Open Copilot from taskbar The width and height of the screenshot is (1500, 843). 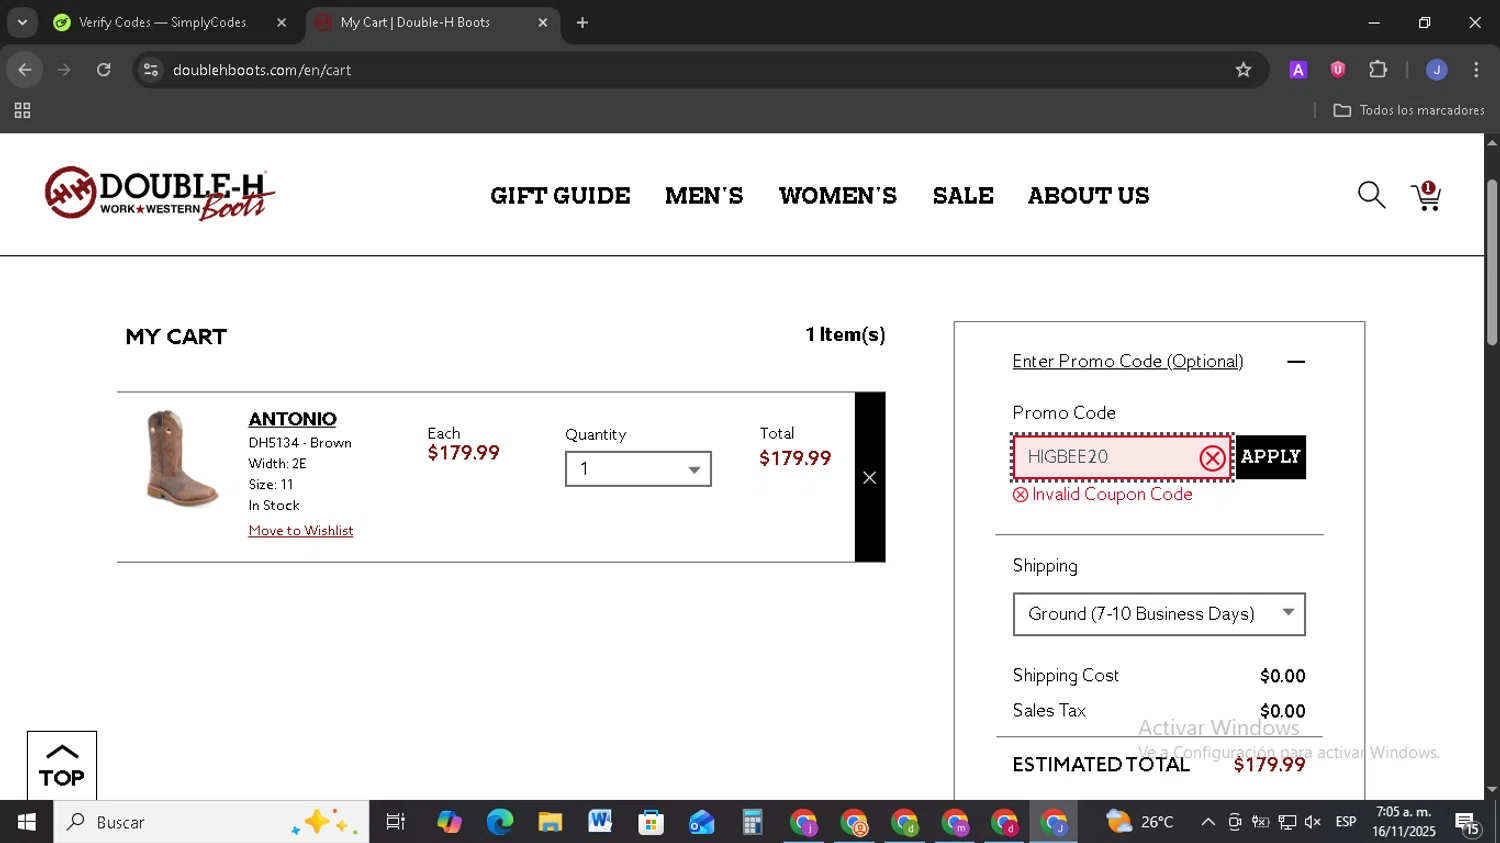pyautogui.click(x=449, y=822)
